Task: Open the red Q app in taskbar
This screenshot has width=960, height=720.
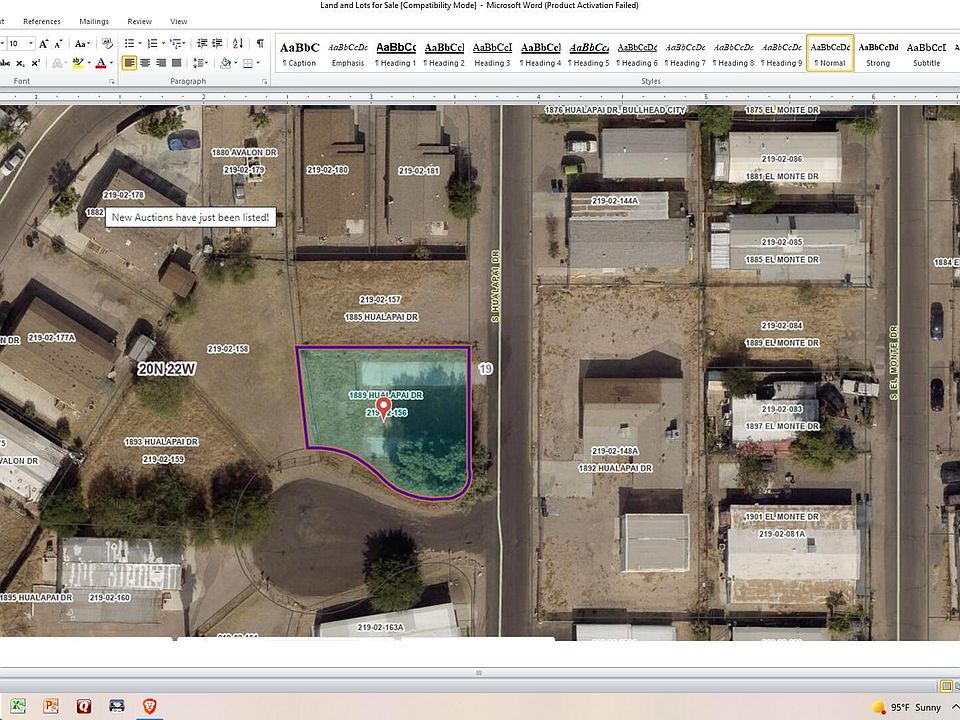Action: (84, 706)
